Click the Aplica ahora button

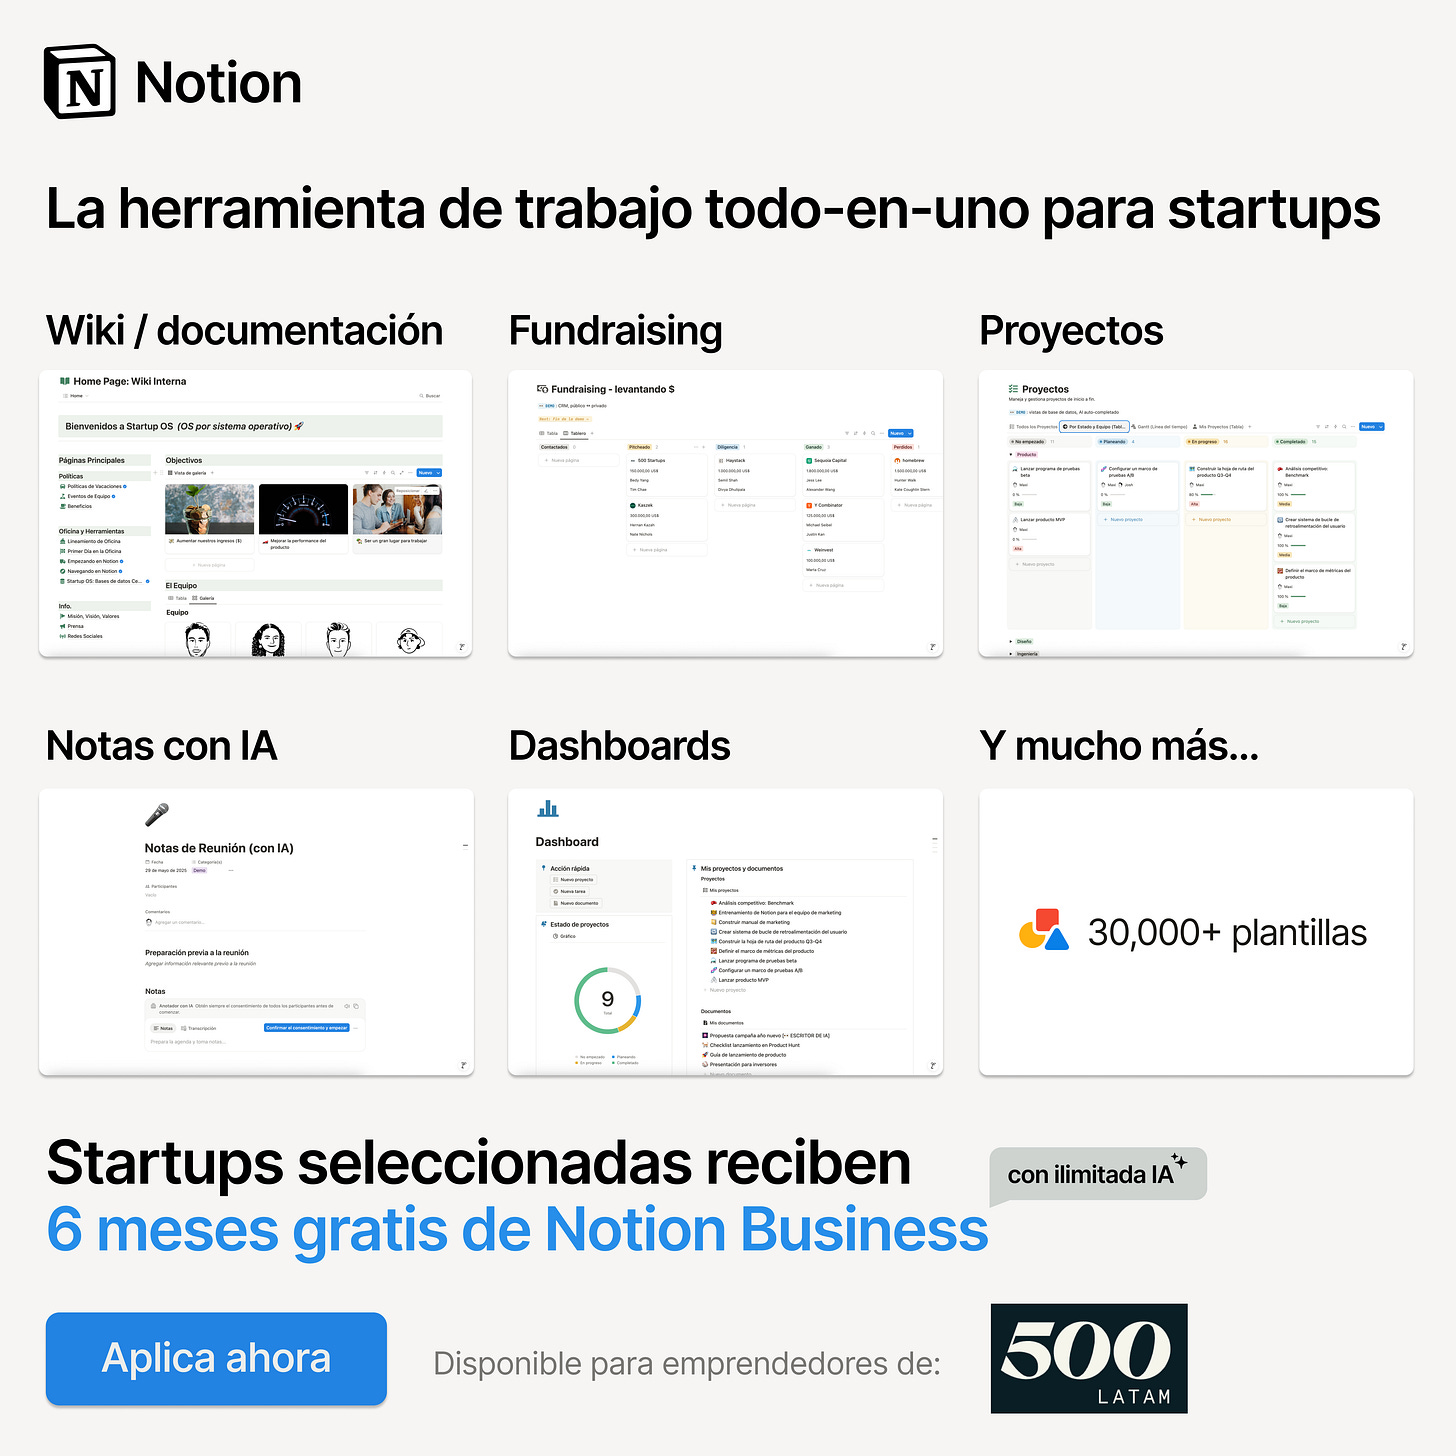click(x=216, y=1358)
